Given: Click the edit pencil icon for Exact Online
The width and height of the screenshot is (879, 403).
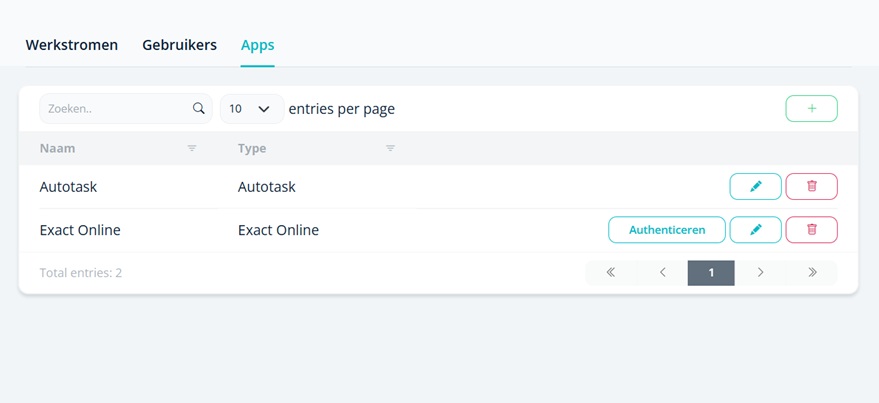Looking at the screenshot, I should [755, 230].
